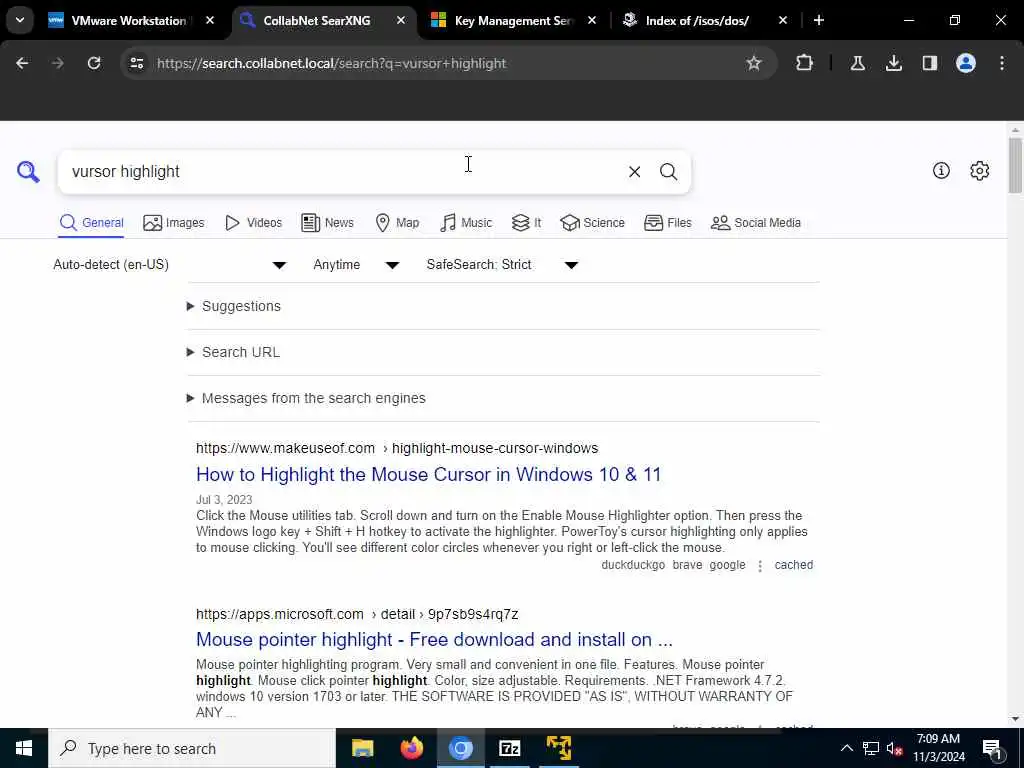Open the SafeSearch: Strict dropdown
Image resolution: width=1024 pixels, height=768 pixels.
[502, 264]
